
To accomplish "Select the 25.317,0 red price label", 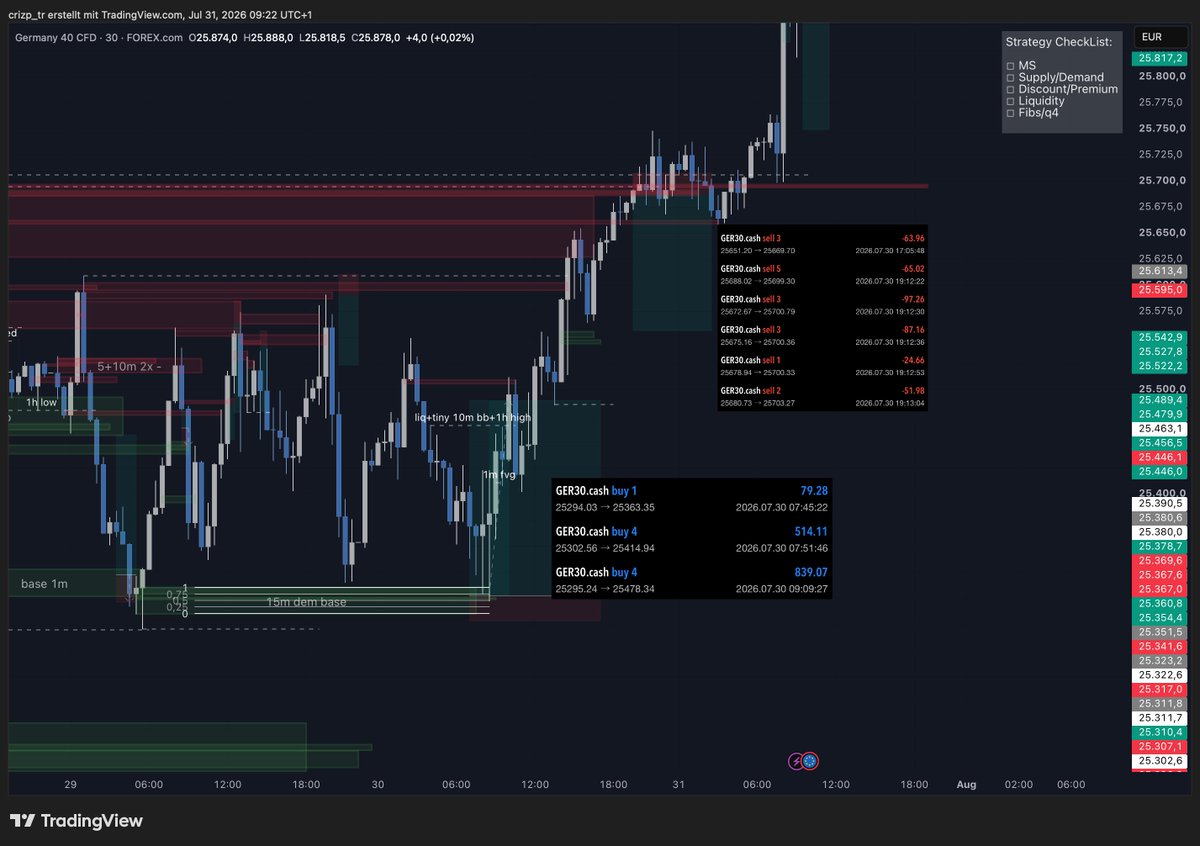I will point(1158,690).
